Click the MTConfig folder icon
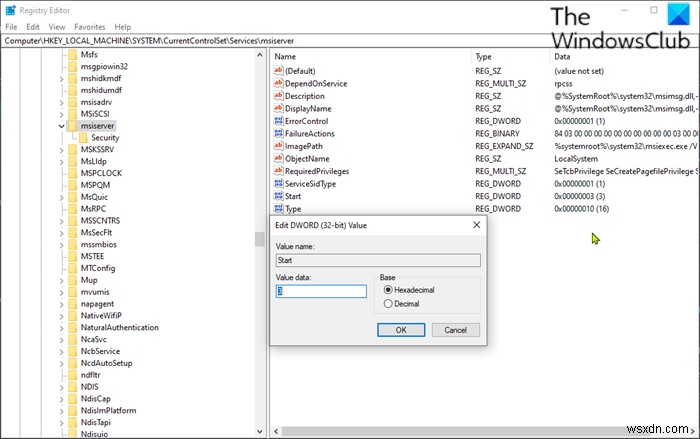The height and width of the screenshot is (439, 700). [x=73, y=268]
